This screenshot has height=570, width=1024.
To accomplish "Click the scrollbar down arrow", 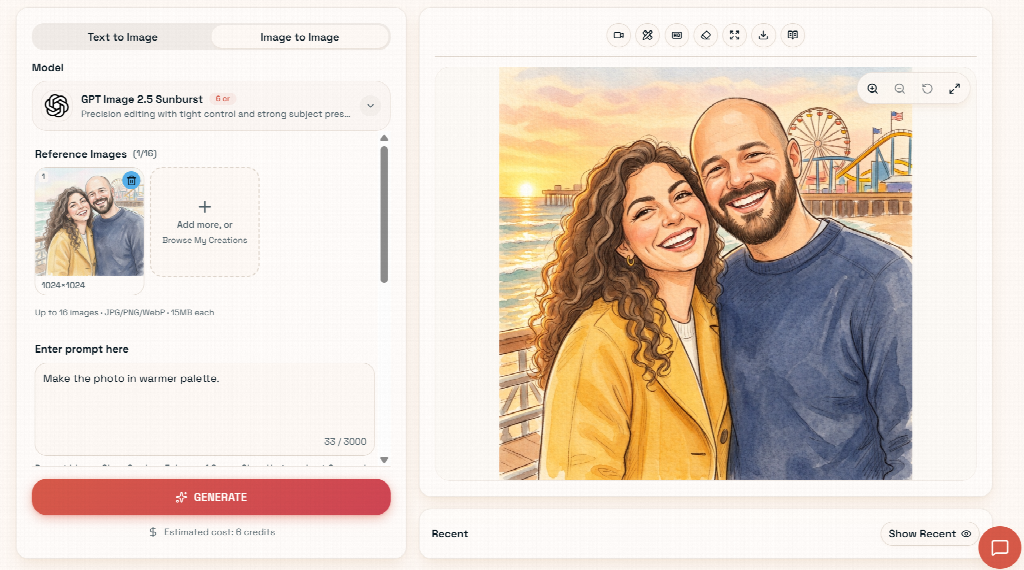I will (x=384, y=460).
